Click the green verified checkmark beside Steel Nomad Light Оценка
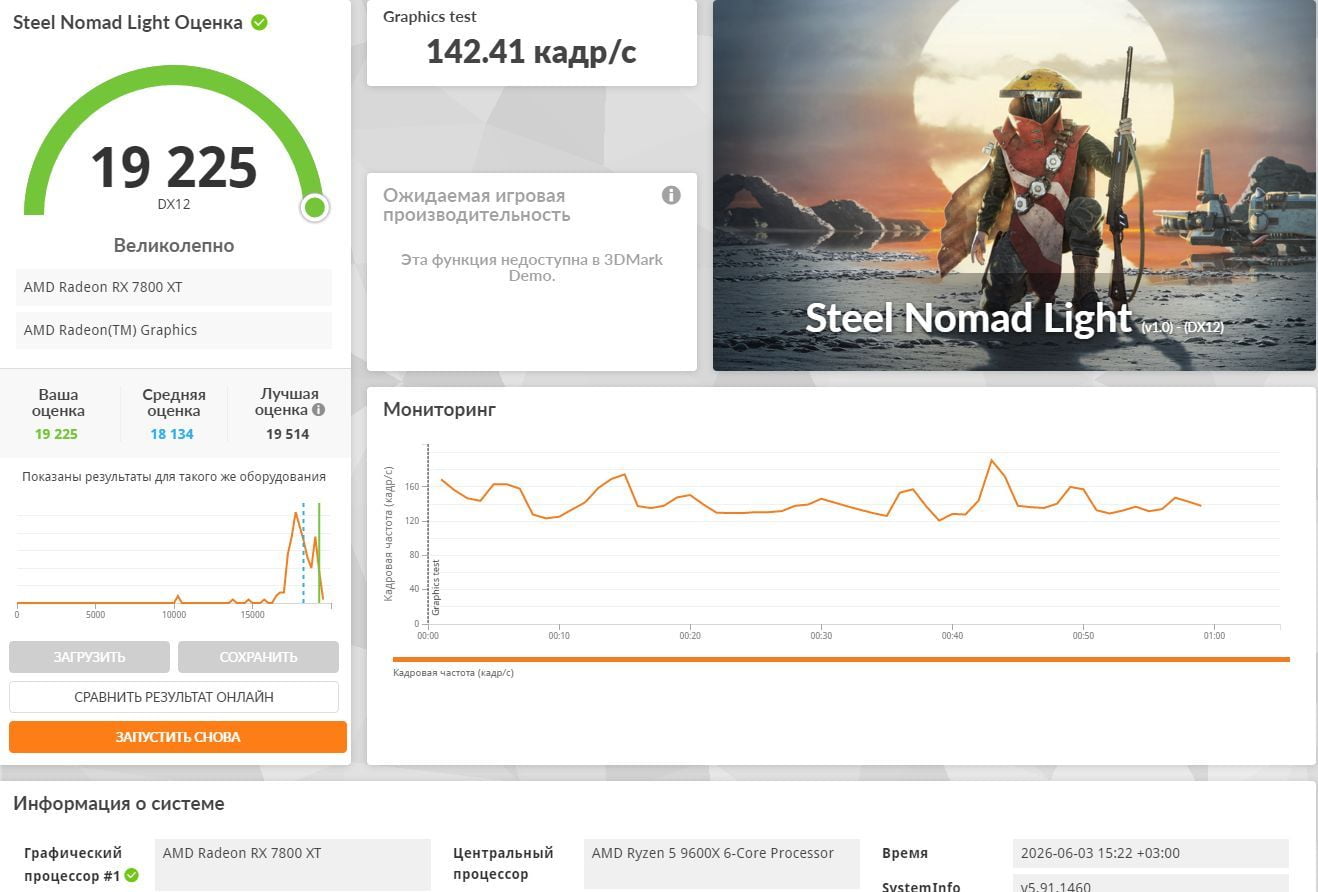Image resolution: width=1318 pixels, height=892 pixels. [x=259, y=22]
